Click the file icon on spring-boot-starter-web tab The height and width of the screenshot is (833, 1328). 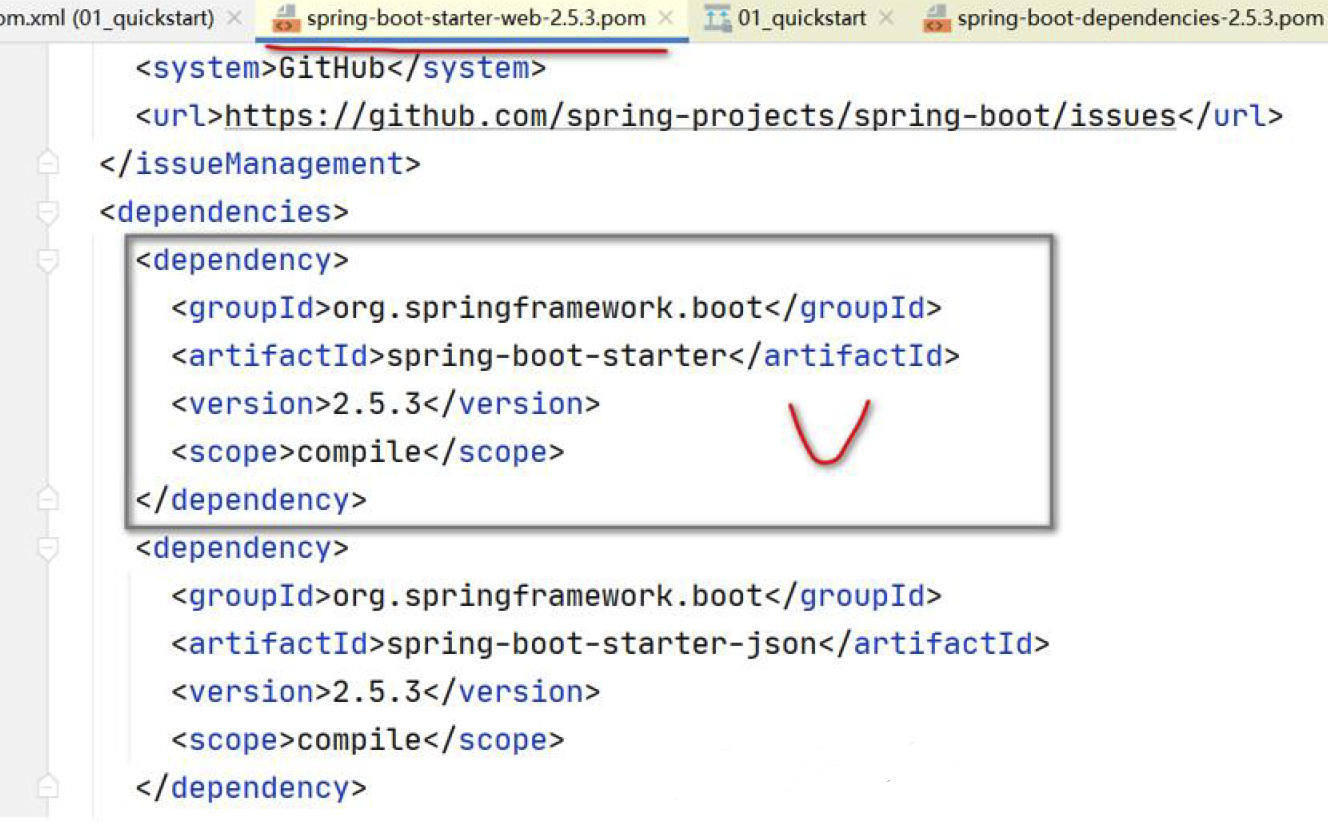(284, 19)
